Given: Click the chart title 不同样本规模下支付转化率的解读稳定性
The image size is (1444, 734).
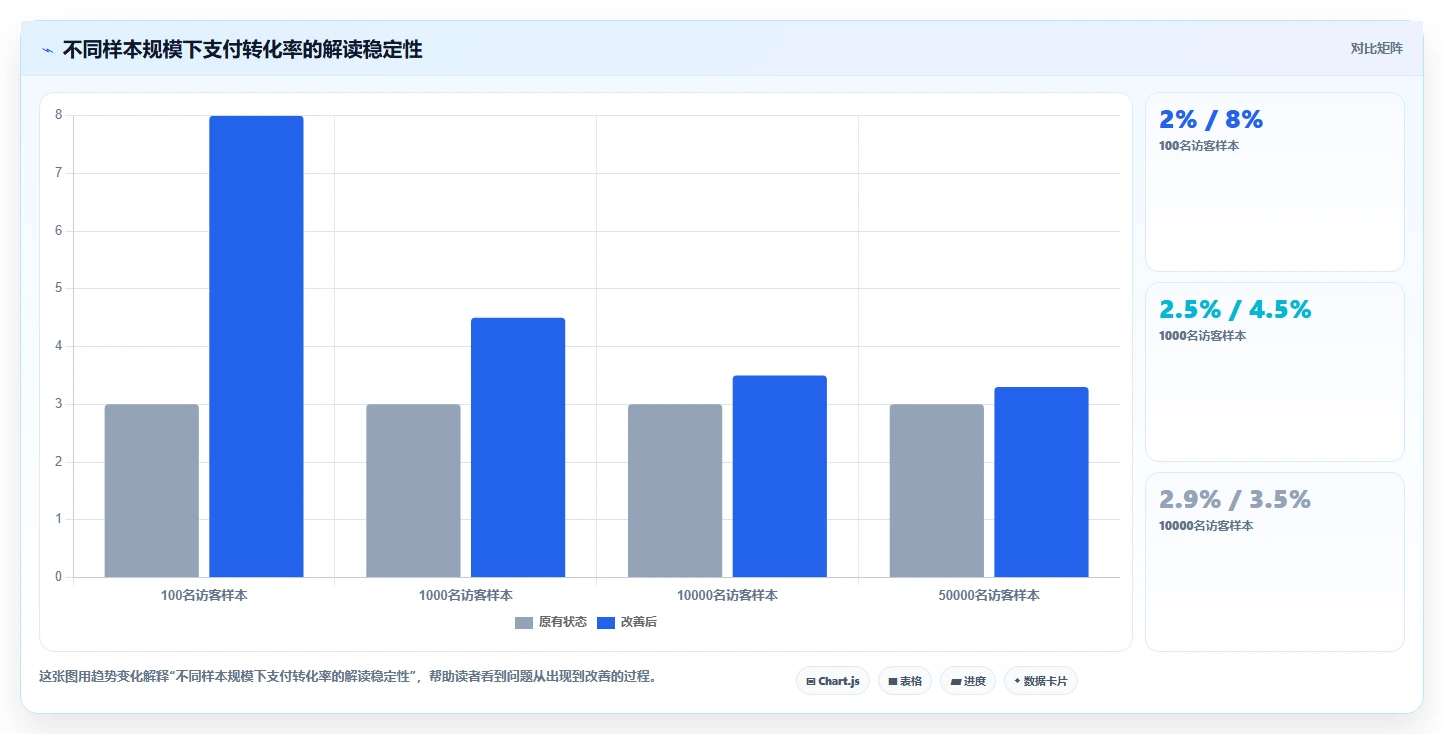Looking at the screenshot, I should (x=242, y=50).
